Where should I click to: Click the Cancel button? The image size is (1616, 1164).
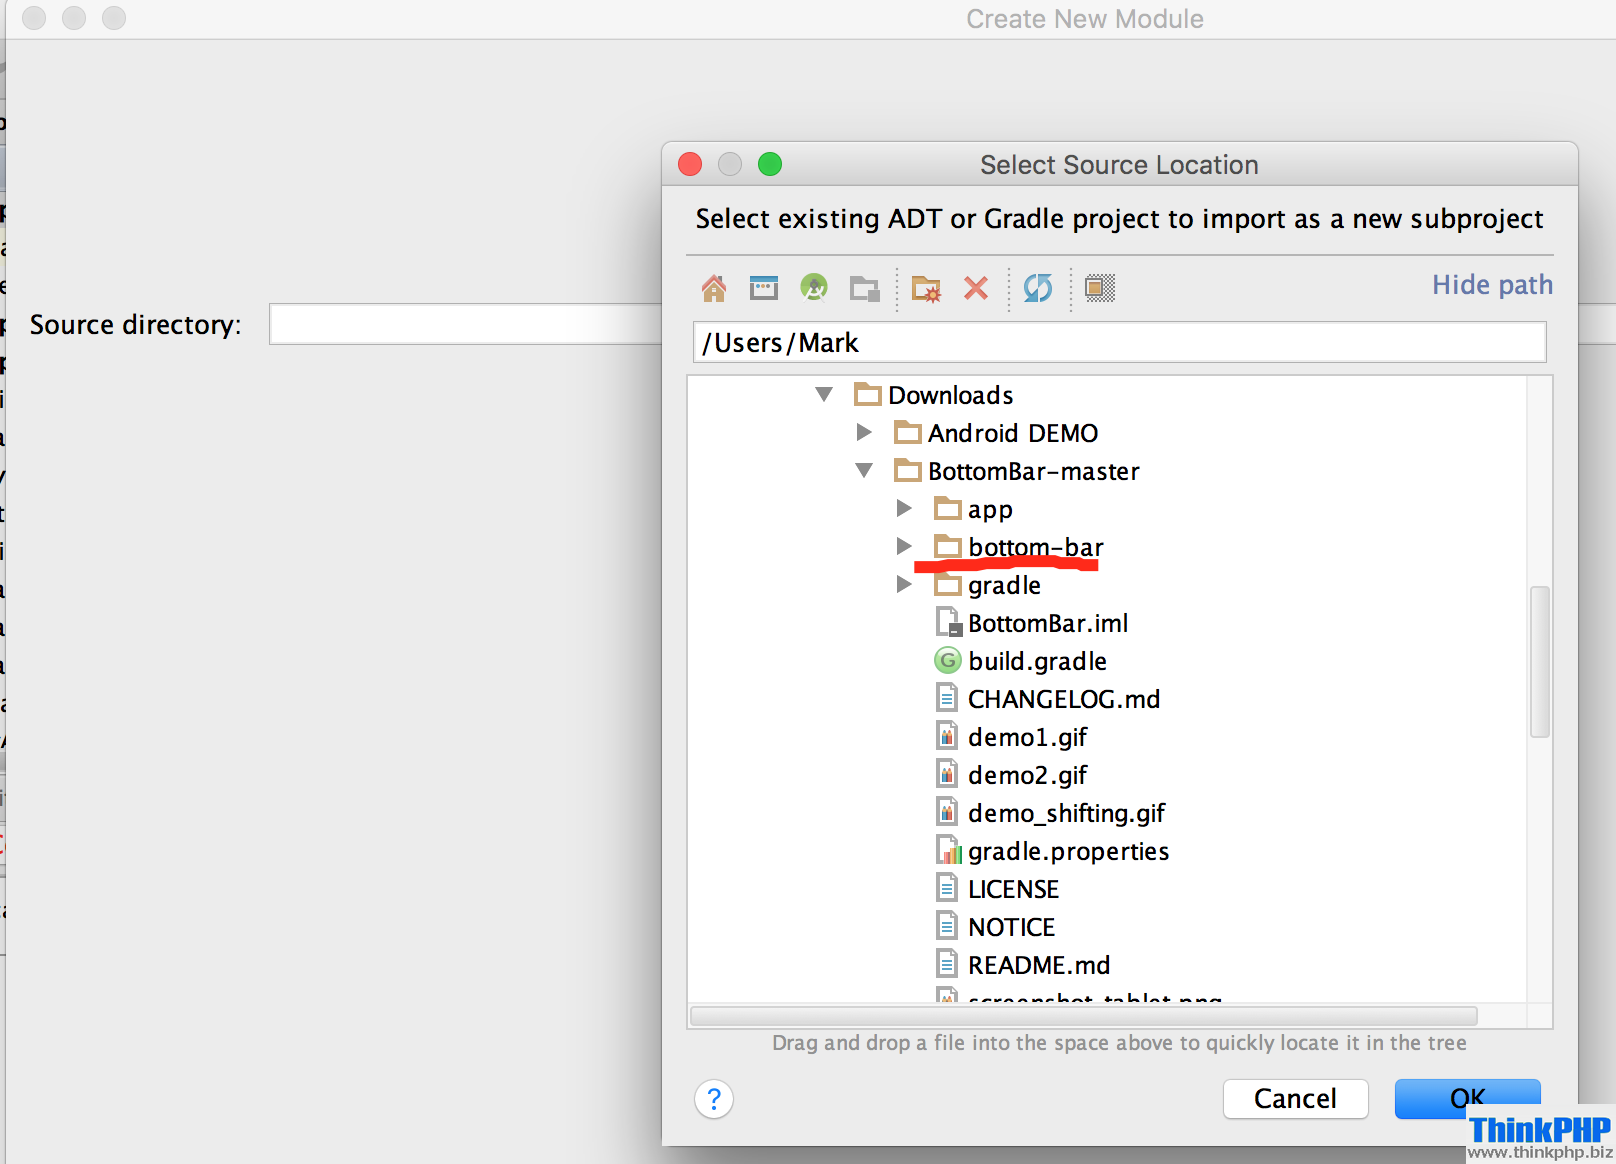1295,1098
